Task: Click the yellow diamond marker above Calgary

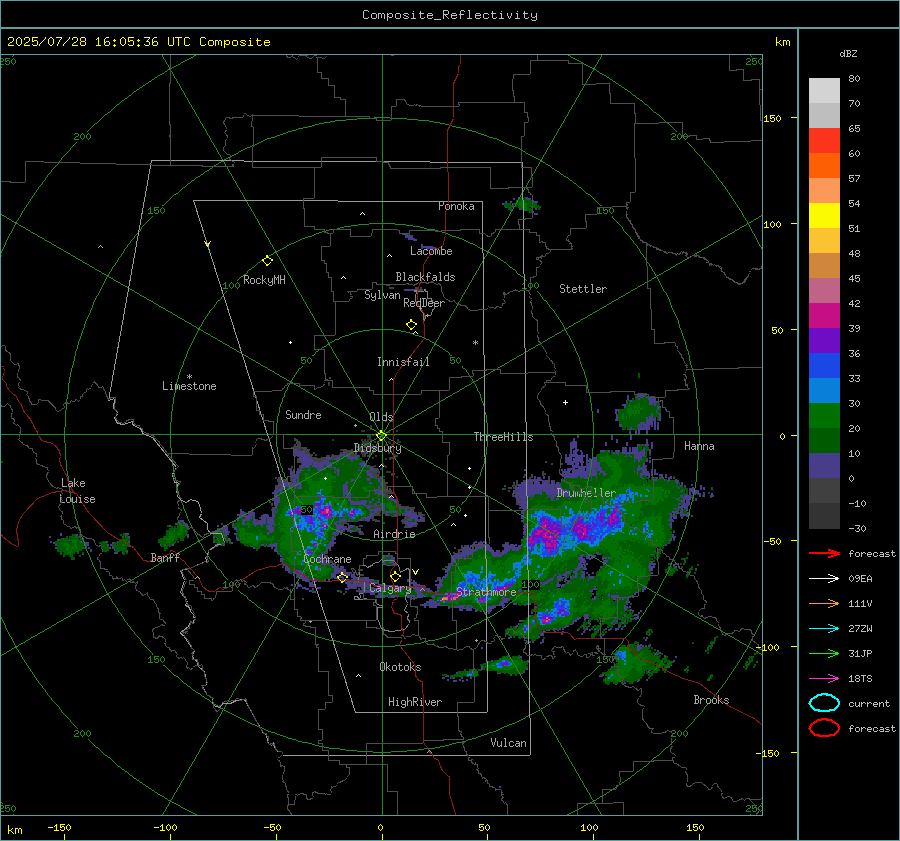Action: pyautogui.click(x=395, y=576)
